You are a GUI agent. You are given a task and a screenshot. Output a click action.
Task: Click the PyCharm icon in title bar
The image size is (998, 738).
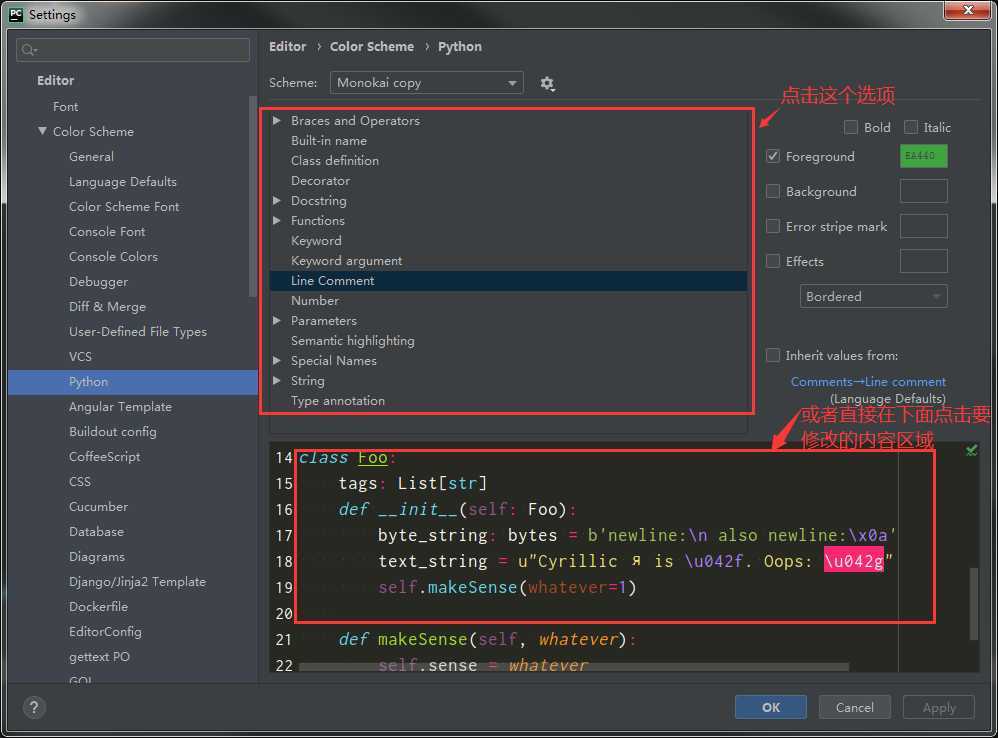(x=15, y=14)
